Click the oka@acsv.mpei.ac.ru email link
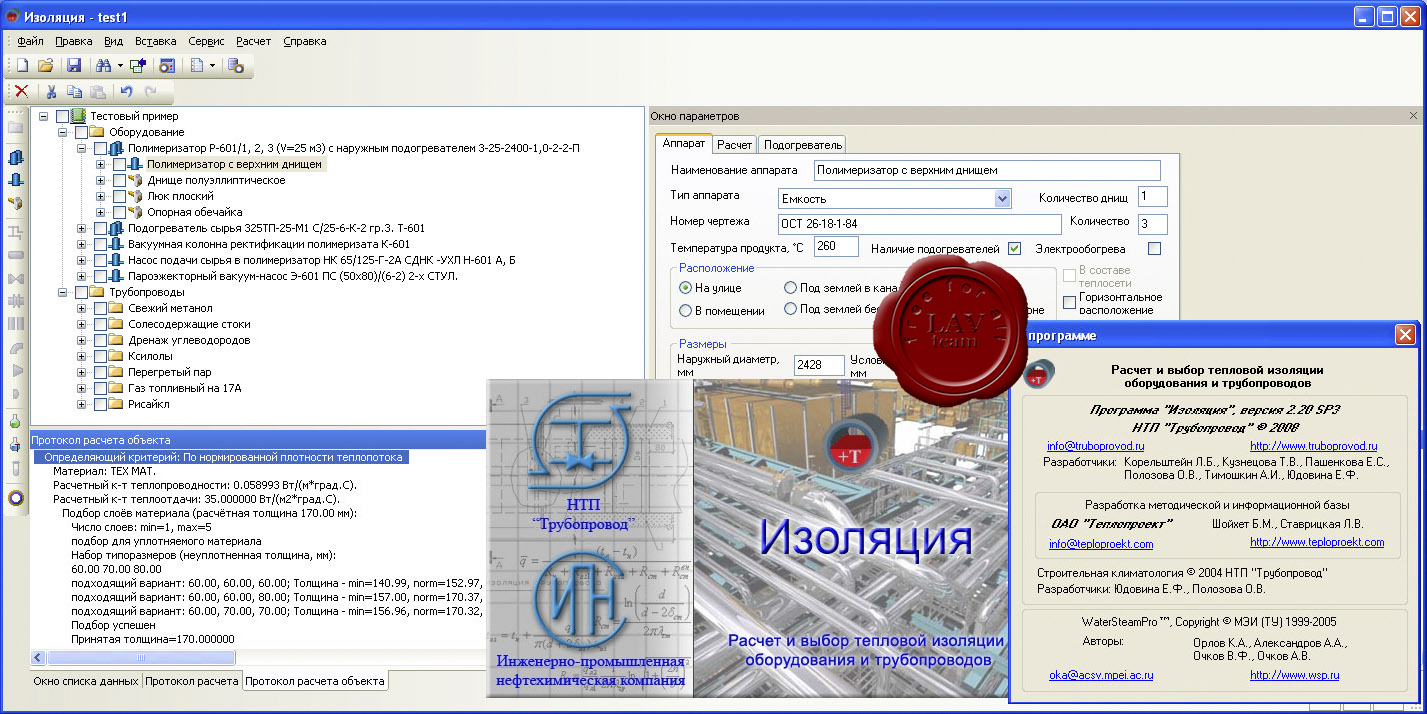1427x714 pixels. pyautogui.click(x=1101, y=675)
